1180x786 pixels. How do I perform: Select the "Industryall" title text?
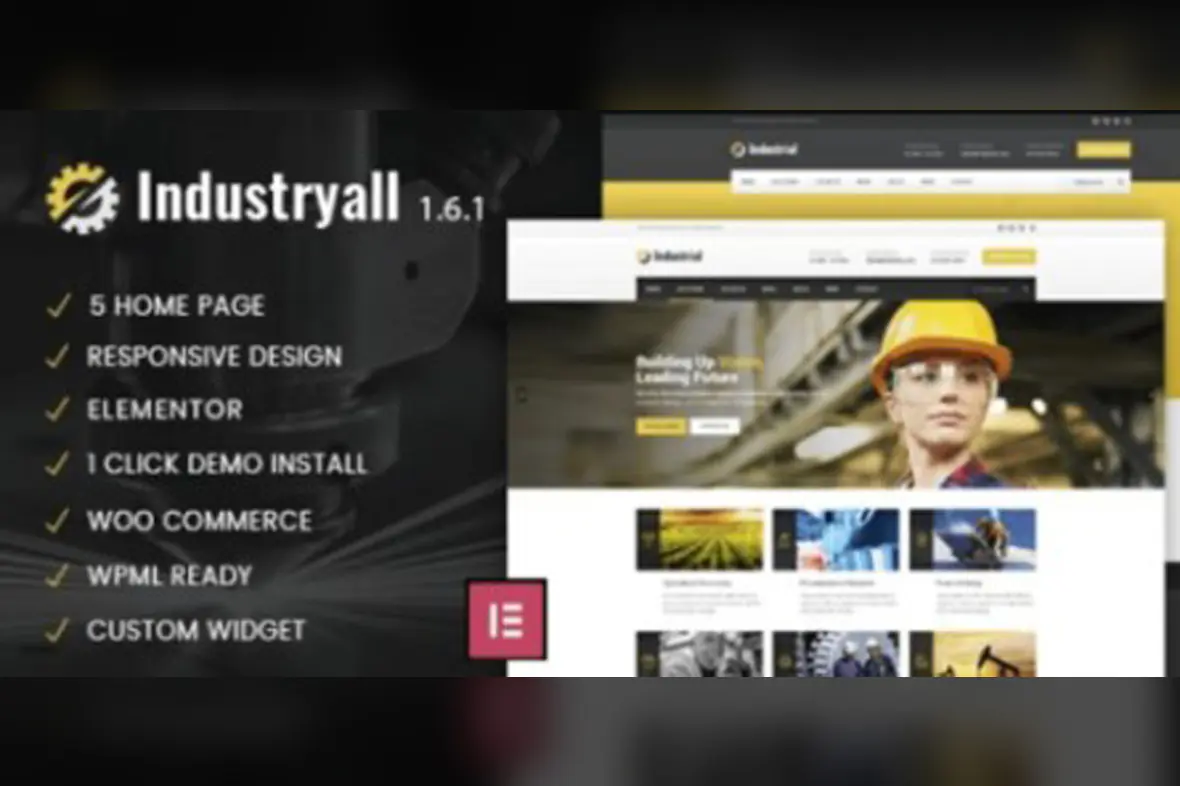pos(267,198)
